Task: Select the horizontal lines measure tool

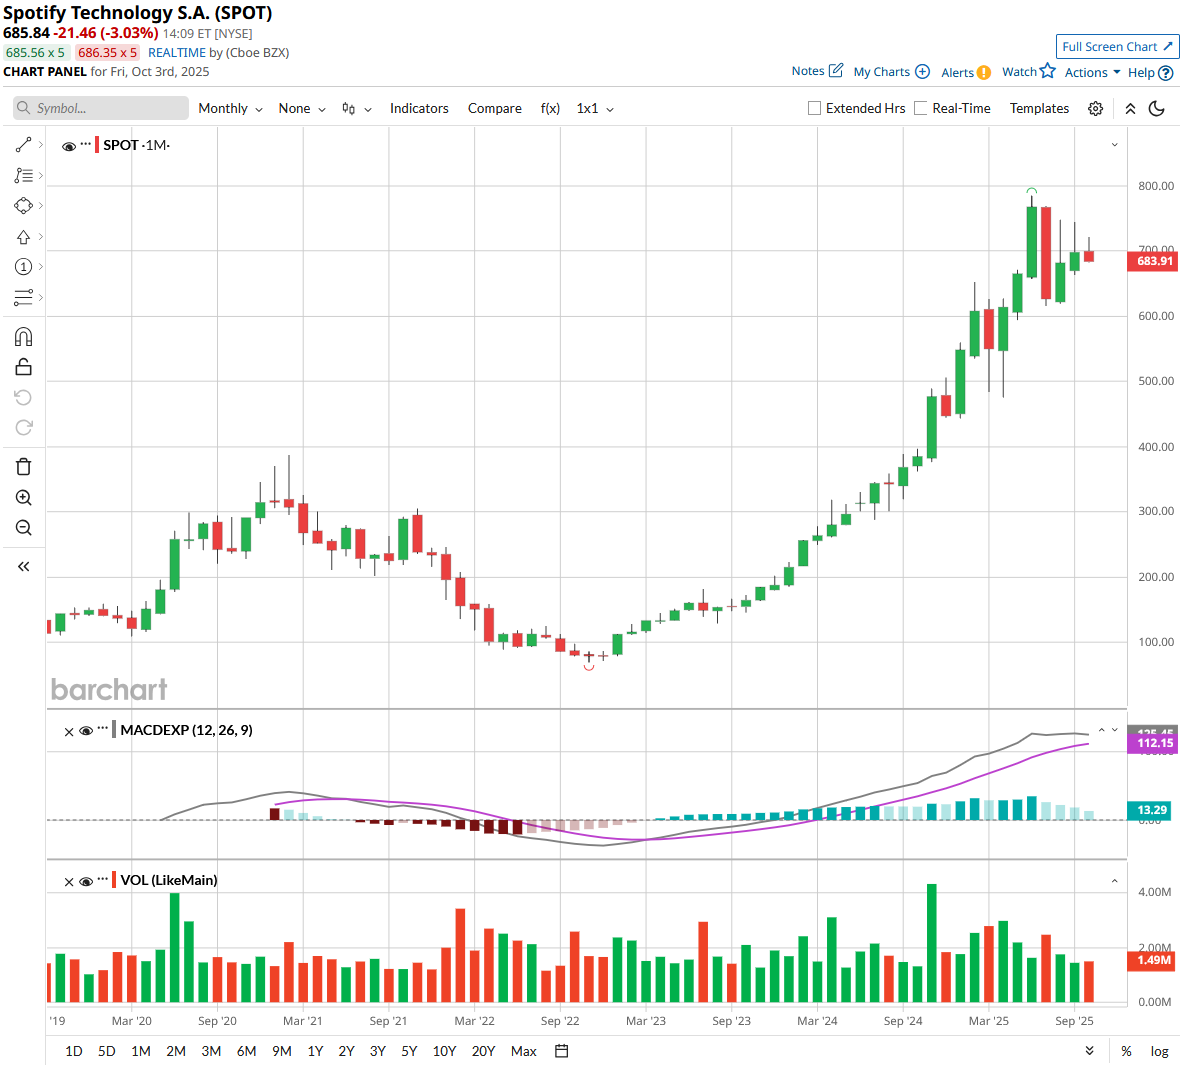Action: tap(23, 297)
